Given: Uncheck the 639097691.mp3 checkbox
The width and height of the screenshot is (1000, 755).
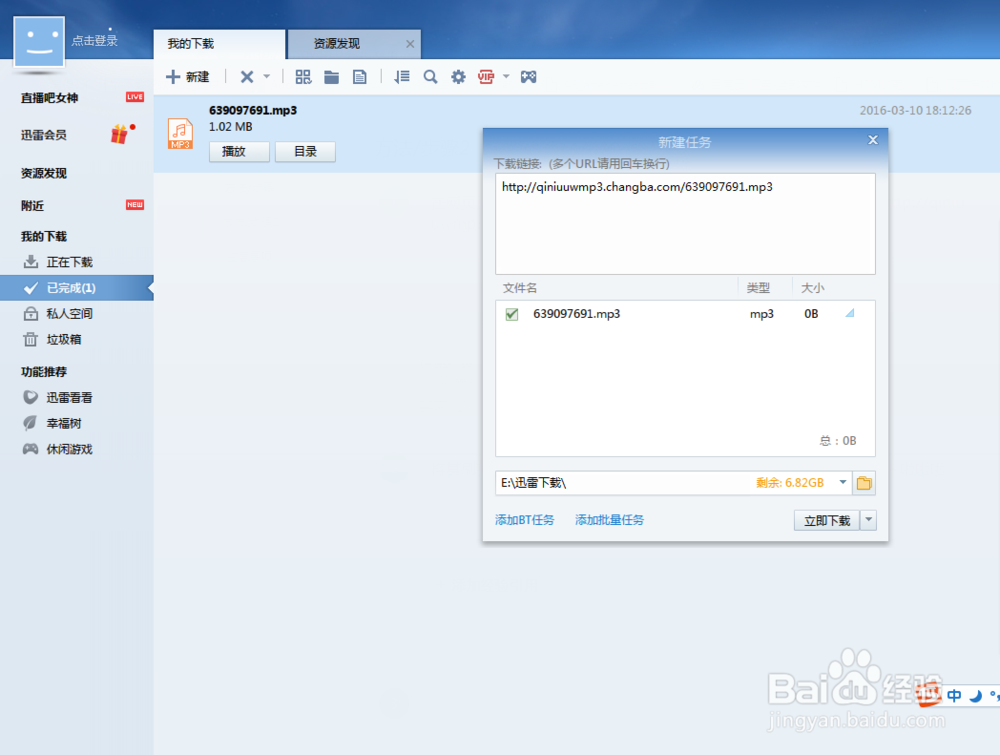Looking at the screenshot, I should pos(511,314).
